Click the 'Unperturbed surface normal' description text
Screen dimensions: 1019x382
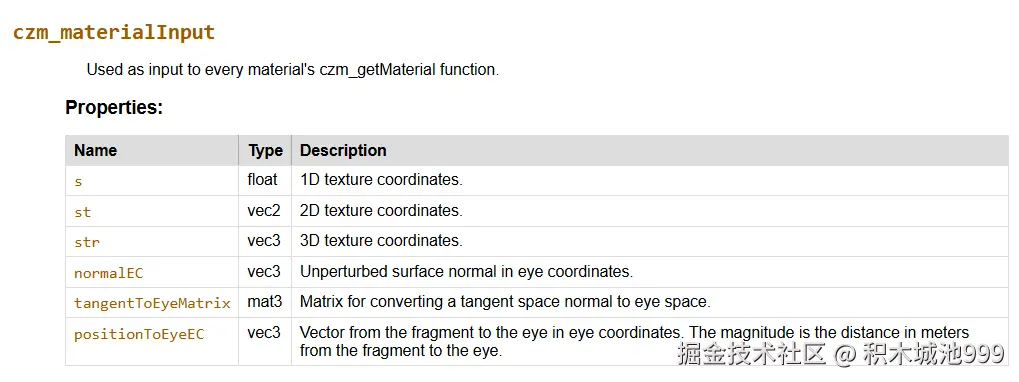[x=467, y=271]
